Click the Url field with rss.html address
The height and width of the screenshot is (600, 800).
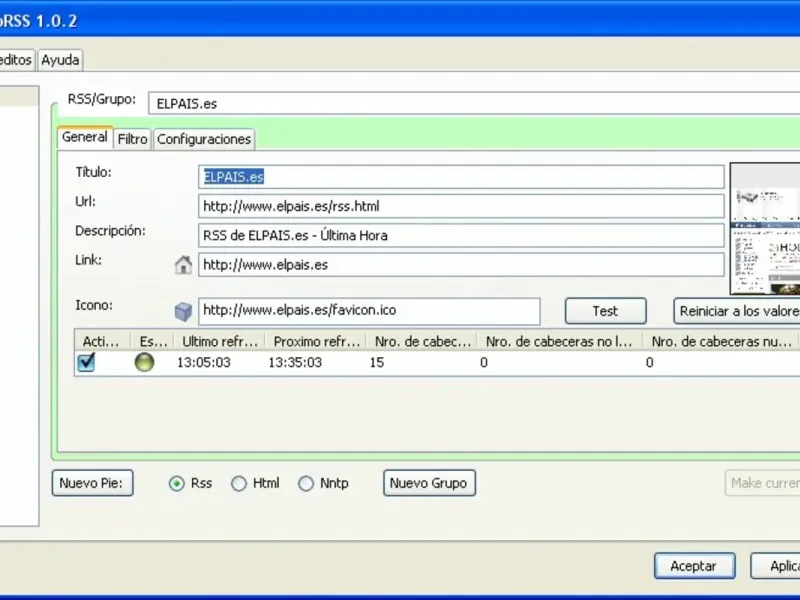coord(461,206)
